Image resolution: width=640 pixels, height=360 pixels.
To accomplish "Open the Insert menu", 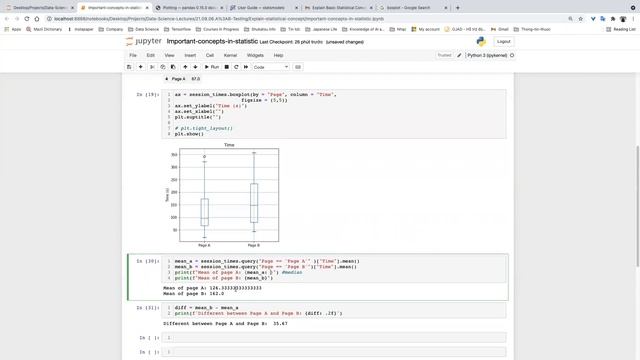I will click(x=190, y=55).
